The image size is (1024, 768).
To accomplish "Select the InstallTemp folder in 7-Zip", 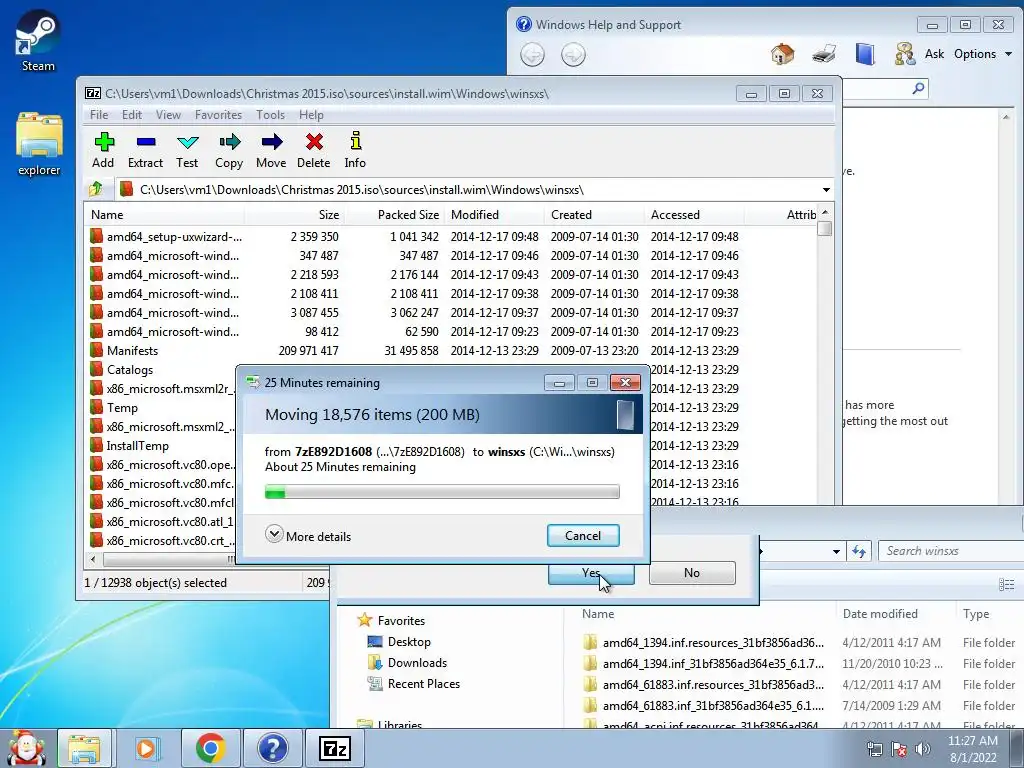I will [138, 445].
